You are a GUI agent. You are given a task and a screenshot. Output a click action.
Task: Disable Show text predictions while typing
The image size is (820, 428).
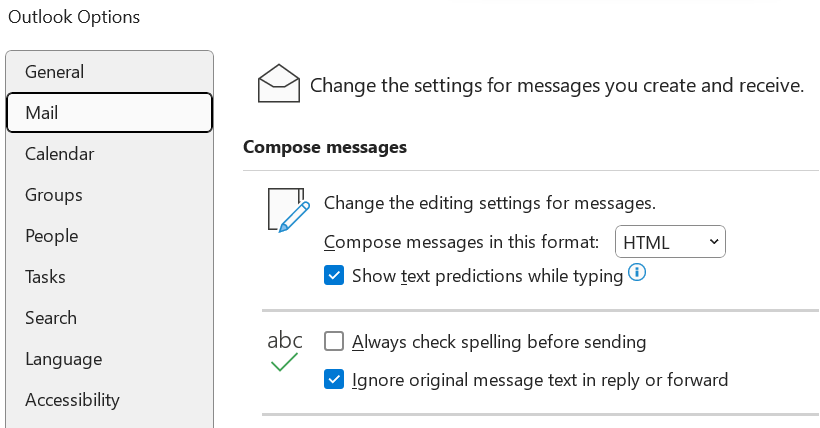(x=334, y=276)
